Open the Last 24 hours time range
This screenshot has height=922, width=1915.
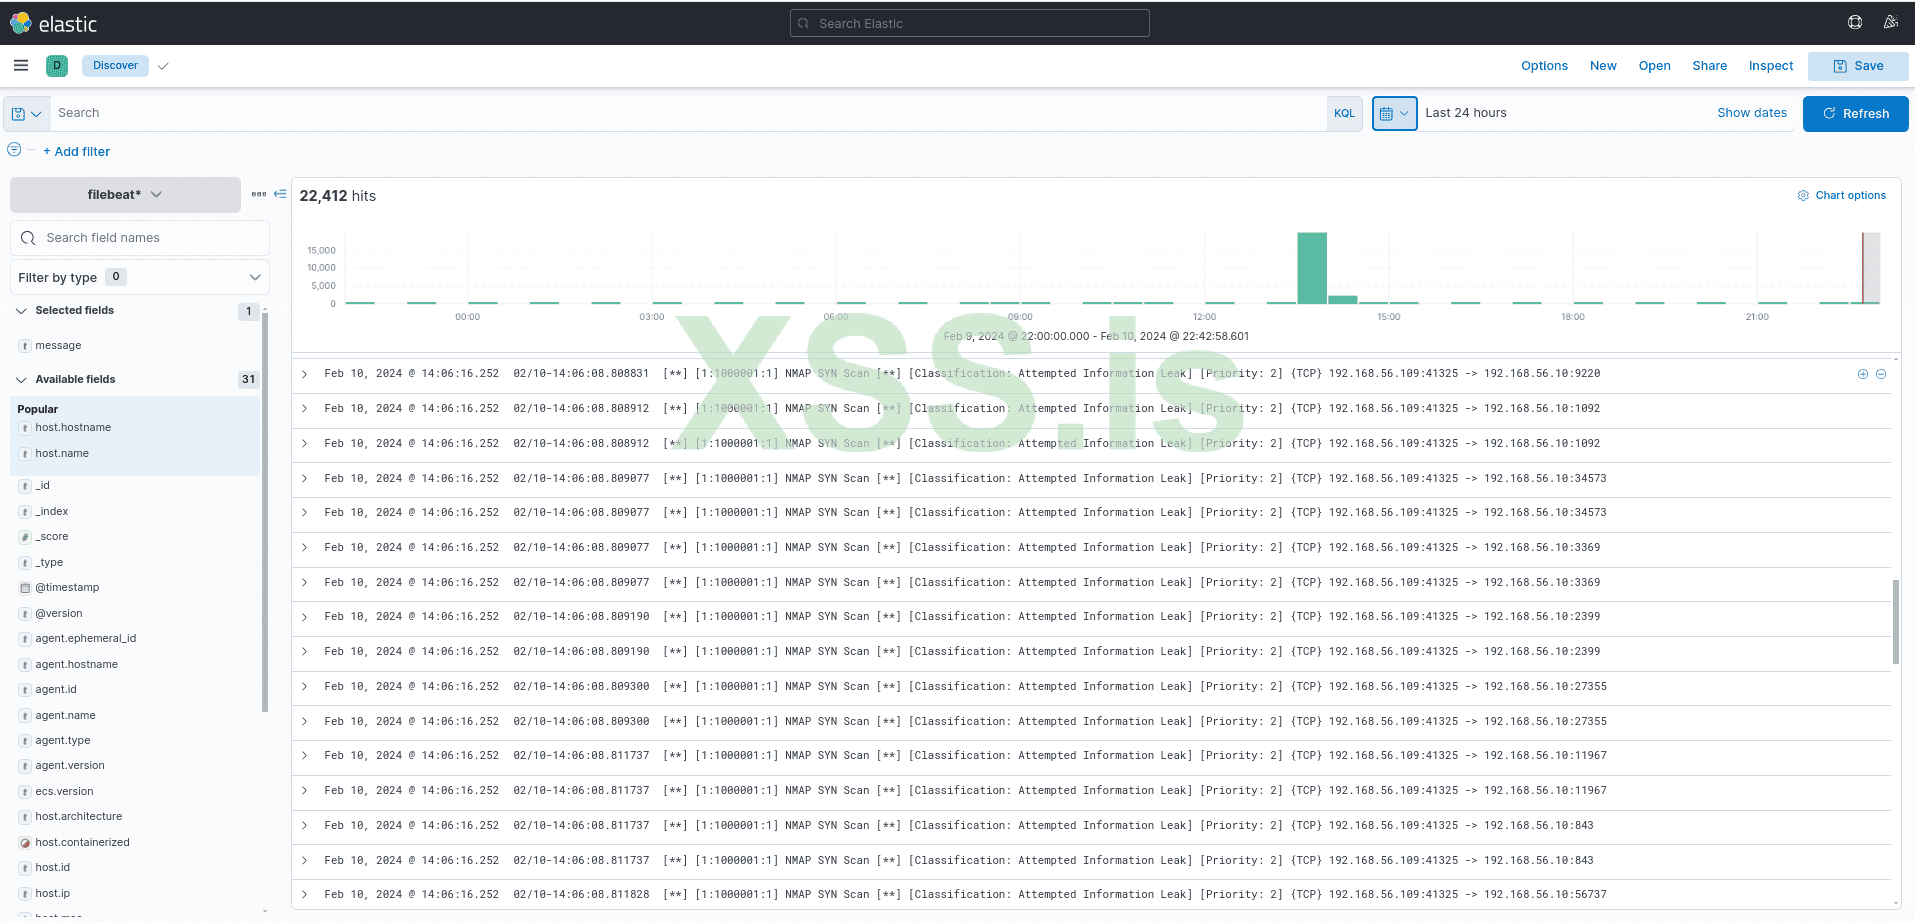(x=1465, y=113)
